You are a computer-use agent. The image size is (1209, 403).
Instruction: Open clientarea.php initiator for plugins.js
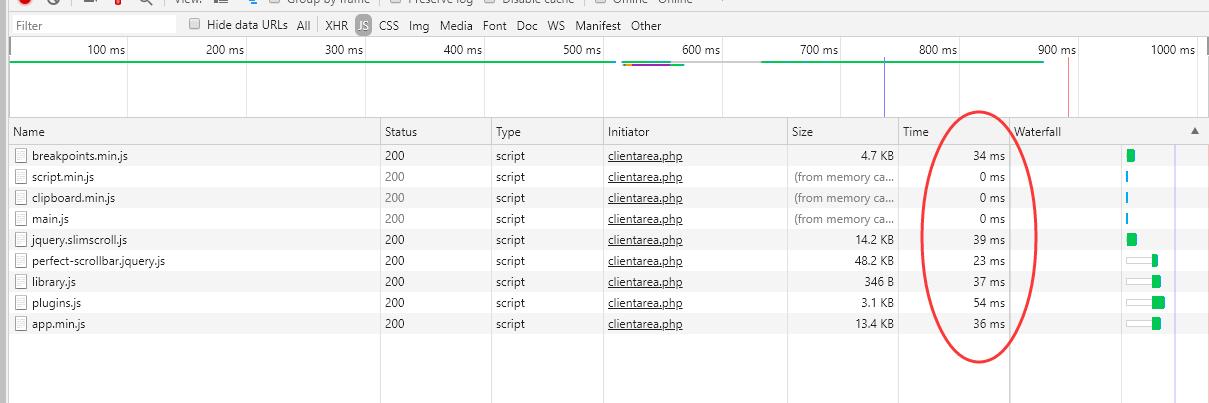point(644,303)
